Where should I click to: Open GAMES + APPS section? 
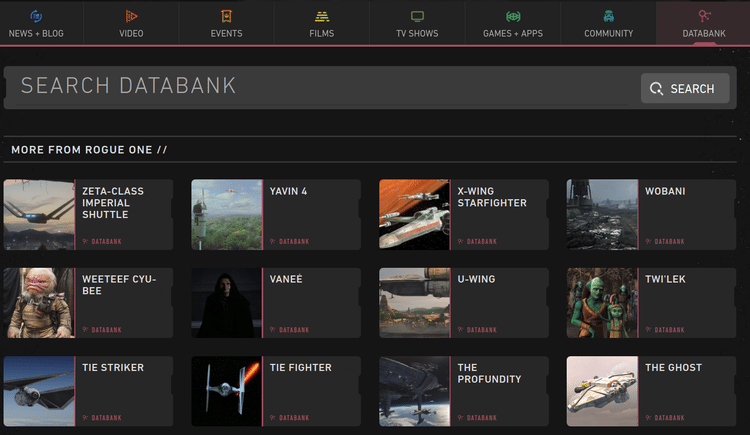click(513, 33)
